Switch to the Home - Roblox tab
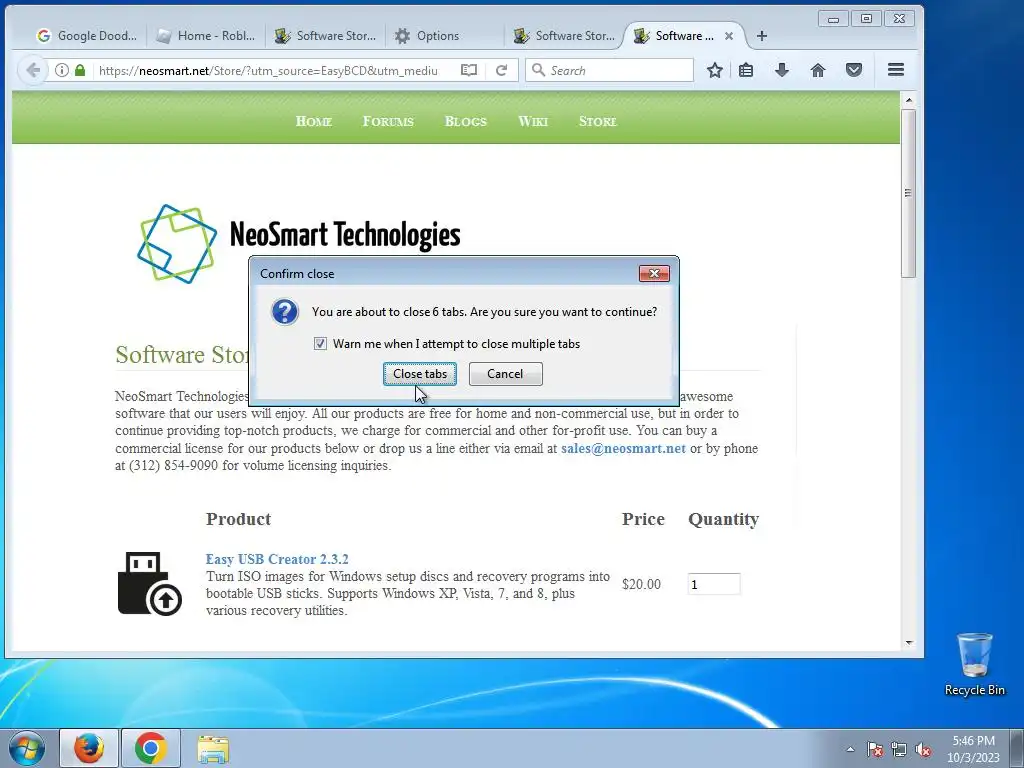The height and width of the screenshot is (768, 1024). click(x=206, y=36)
